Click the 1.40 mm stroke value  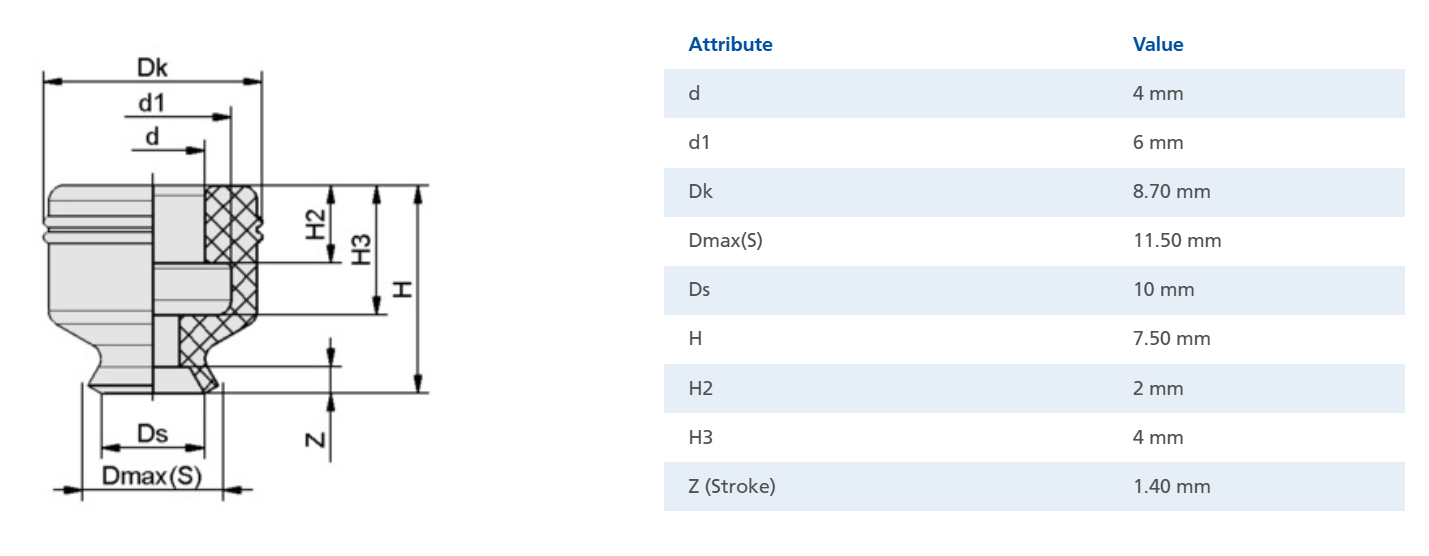coord(1171,486)
